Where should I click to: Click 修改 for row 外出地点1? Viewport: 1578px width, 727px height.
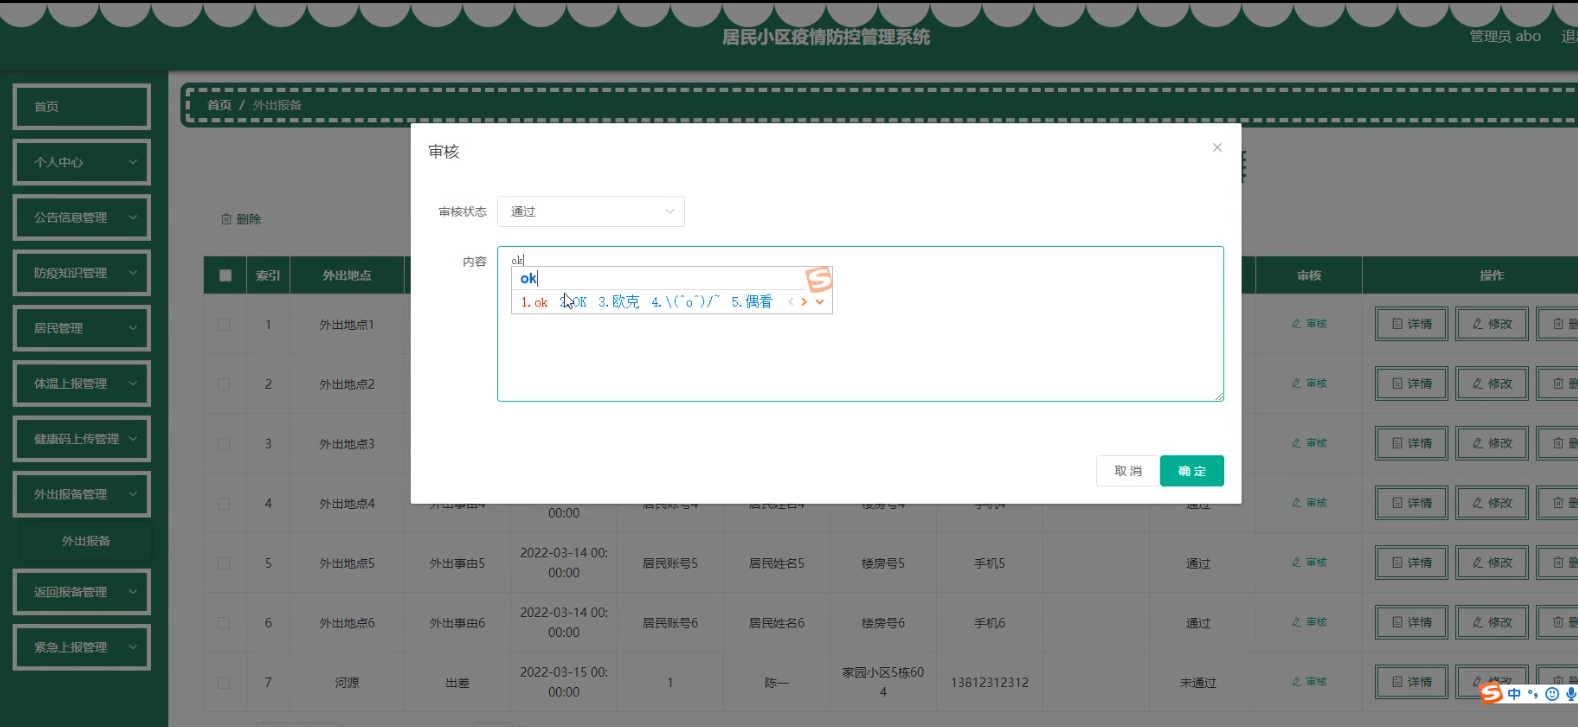(1492, 324)
